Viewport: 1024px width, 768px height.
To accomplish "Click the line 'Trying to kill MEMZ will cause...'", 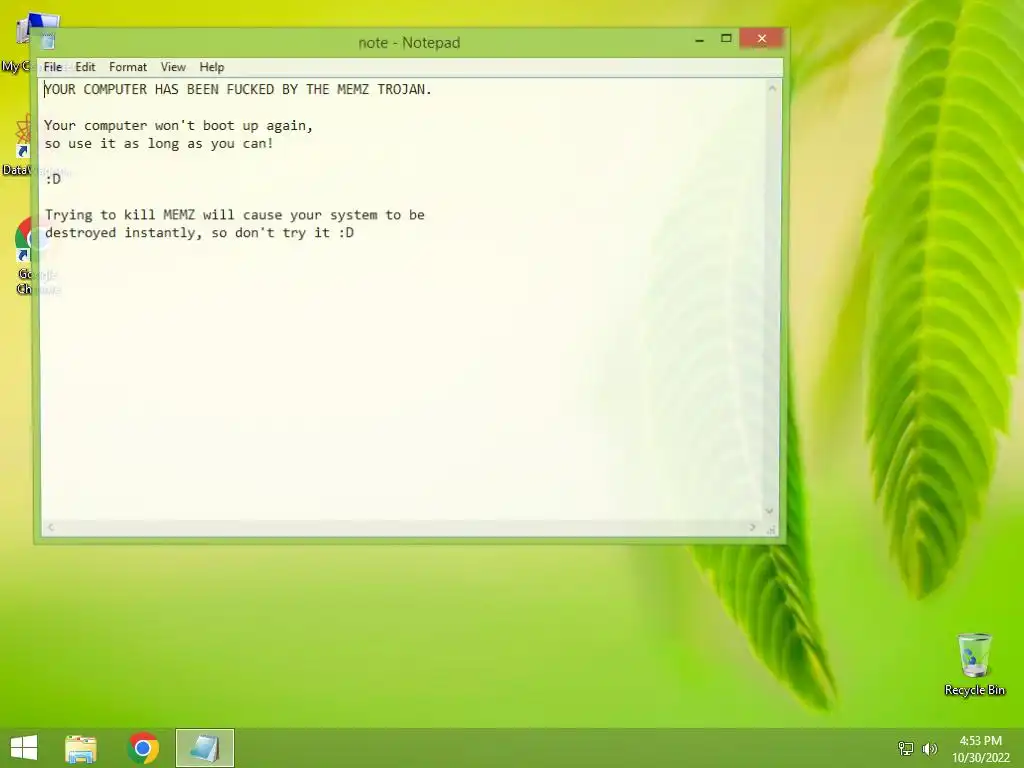I will (234, 215).
